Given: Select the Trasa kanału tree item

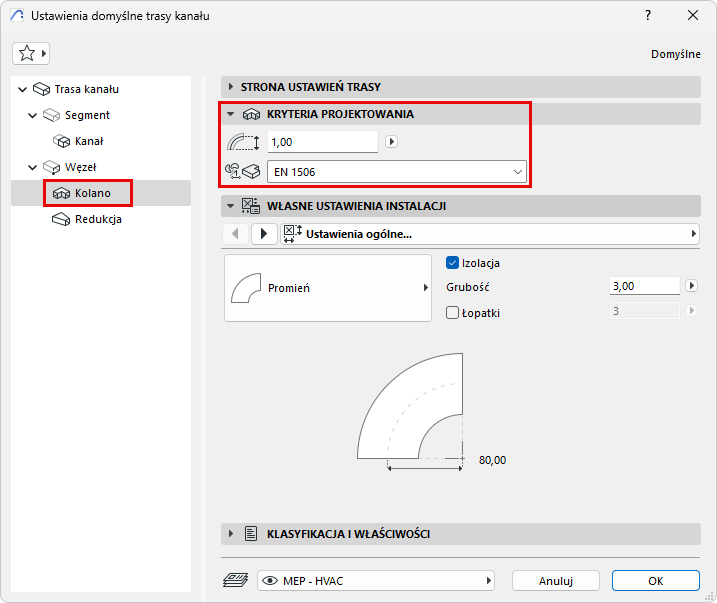Looking at the screenshot, I should (x=87, y=89).
